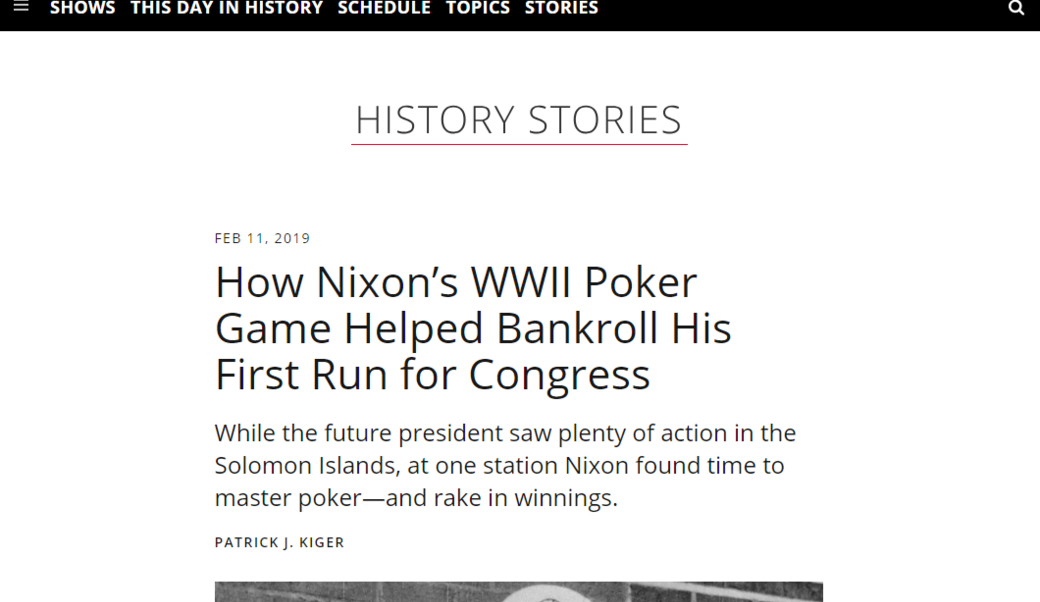This screenshot has height=602, width=1040.
Task: View author PATRICK J. KIGER's profile
Action: pyautogui.click(x=279, y=542)
